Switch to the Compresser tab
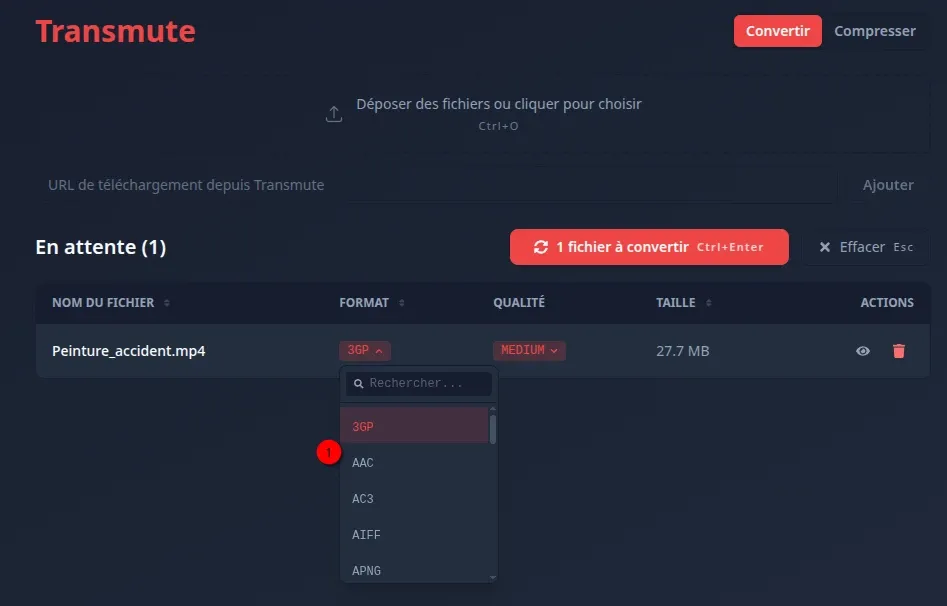 coord(875,31)
